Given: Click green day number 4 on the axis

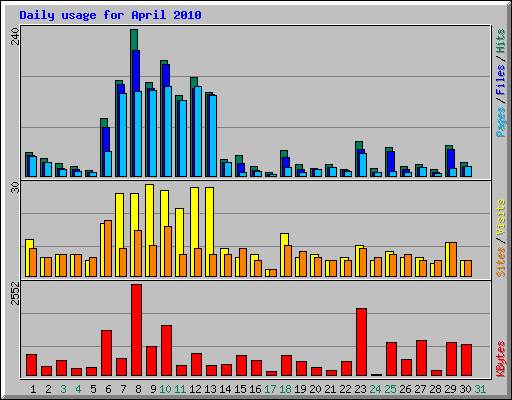Looking at the screenshot, I should coord(78,389).
